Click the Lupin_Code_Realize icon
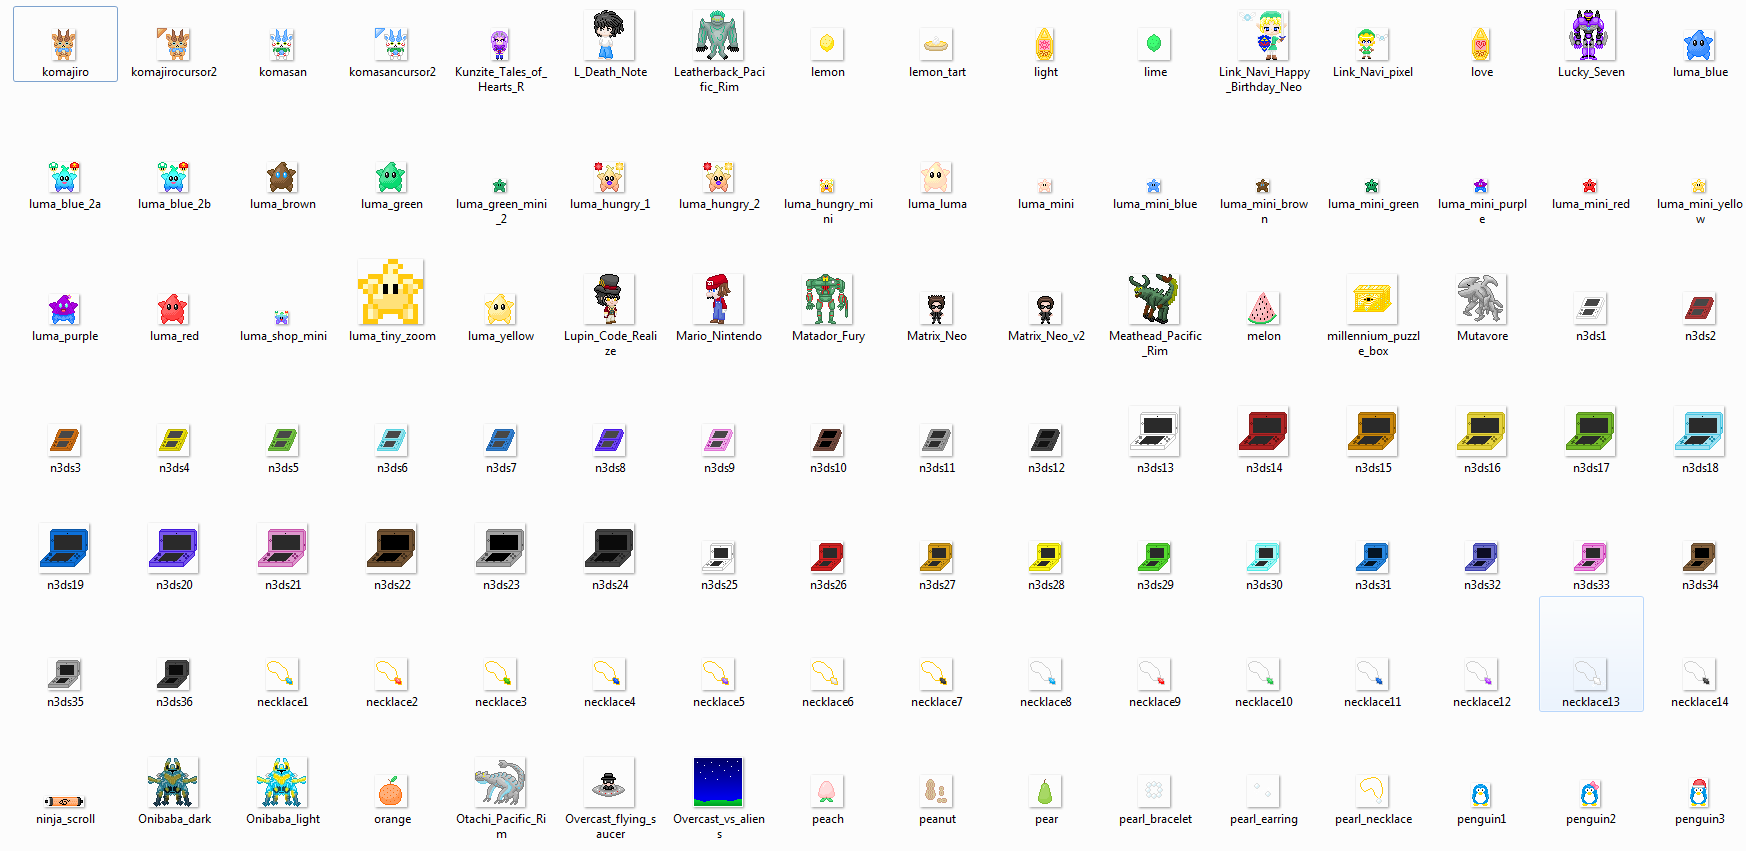Screen dimensions: 1746x851 [609, 299]
